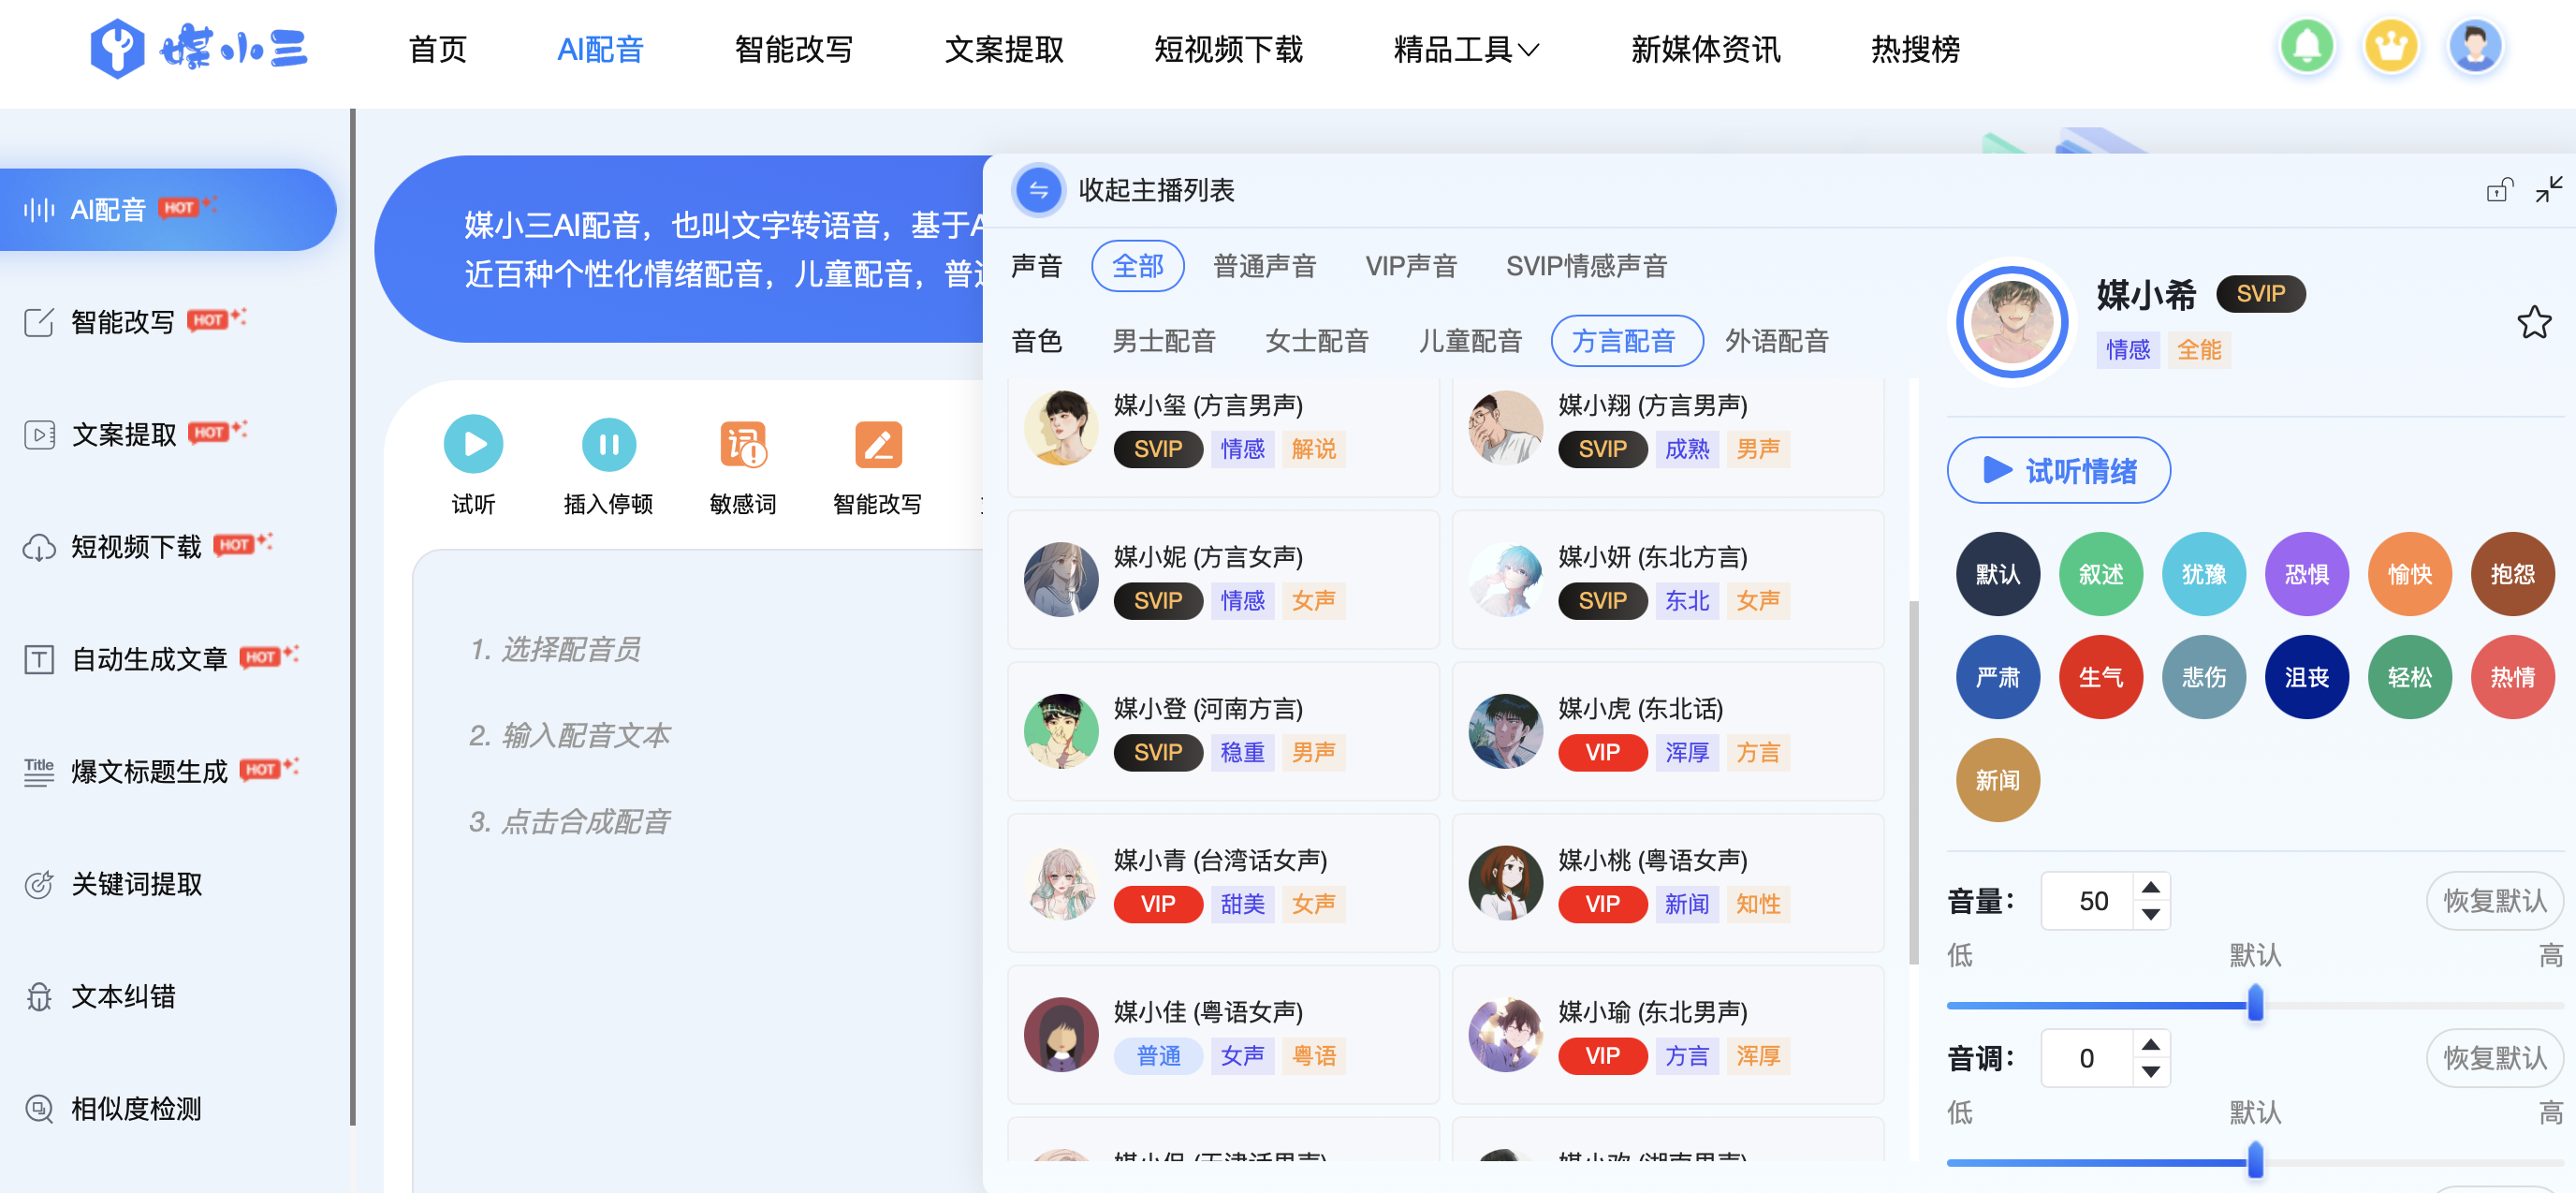
Task: Click 恢复默认 next to 音量
Action: (x=2494, y=901)
